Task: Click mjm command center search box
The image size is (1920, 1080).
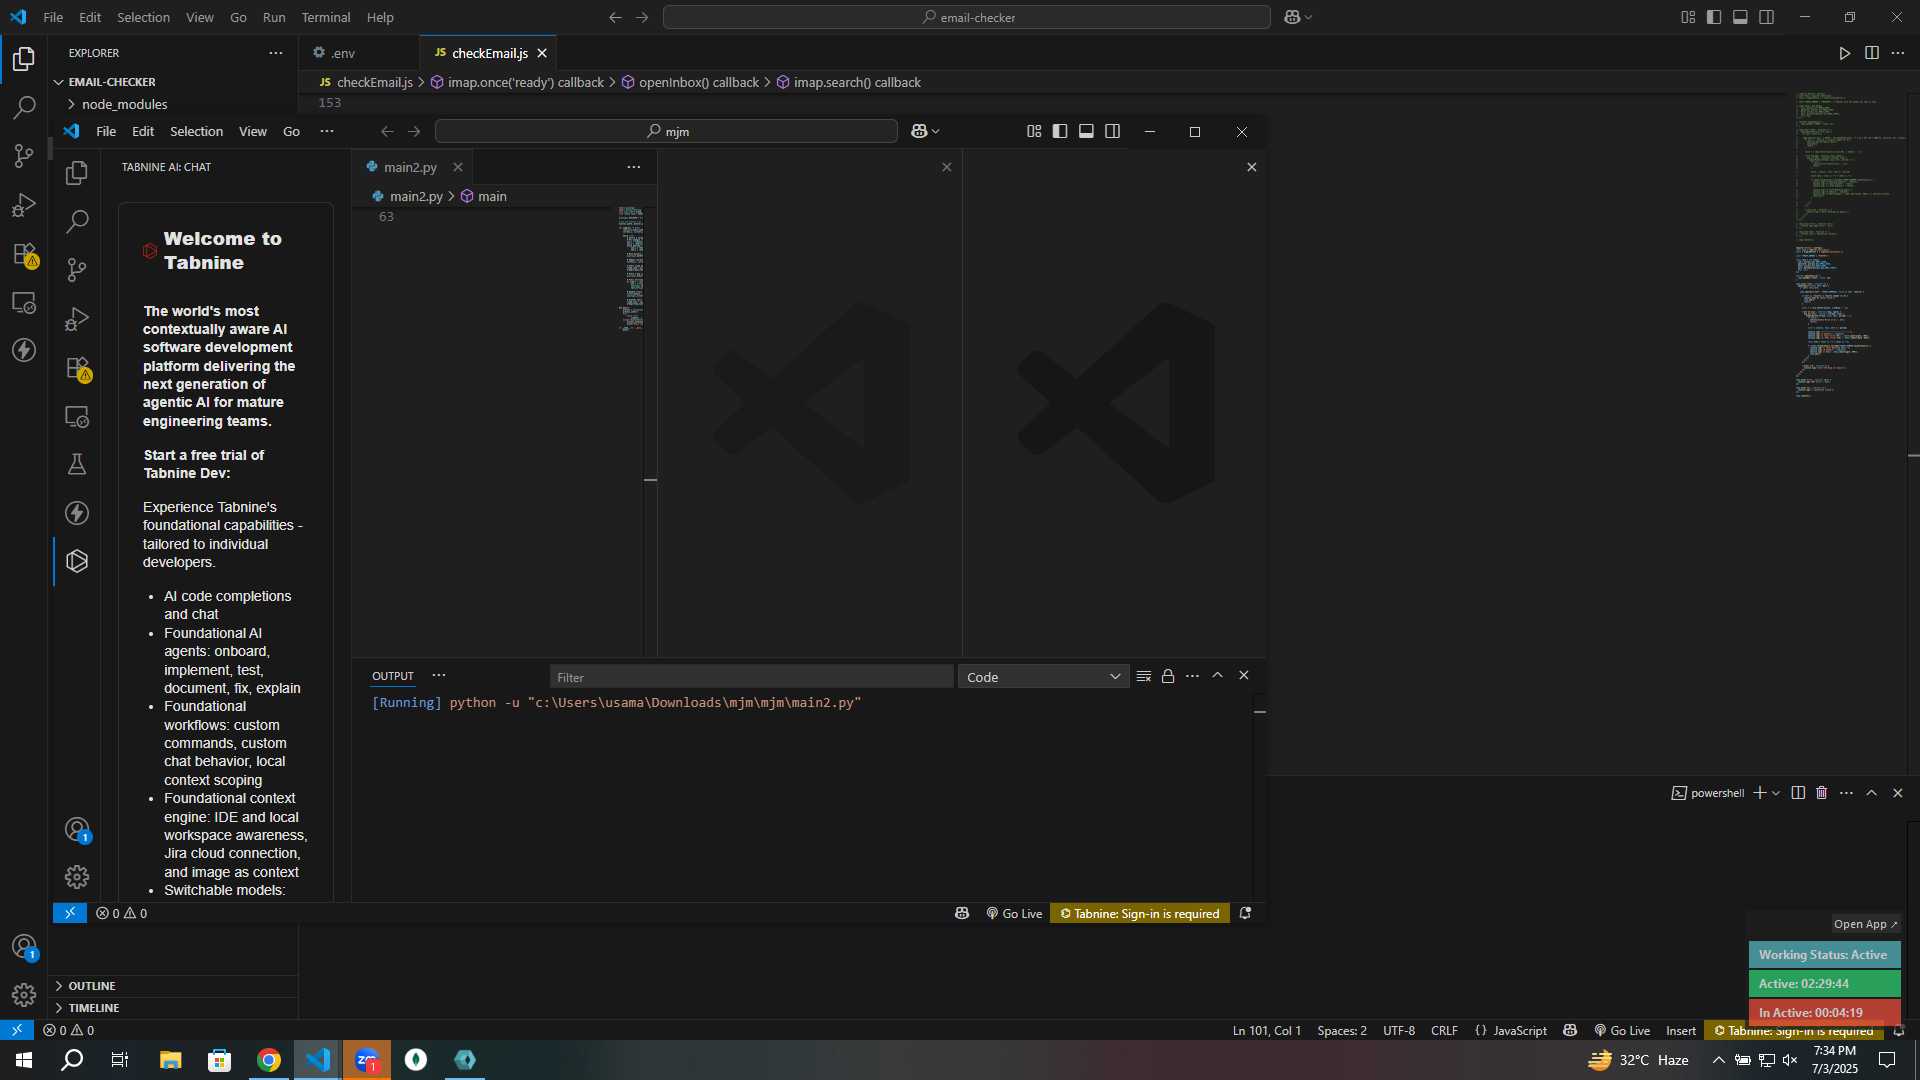Action: coord(666,131)
